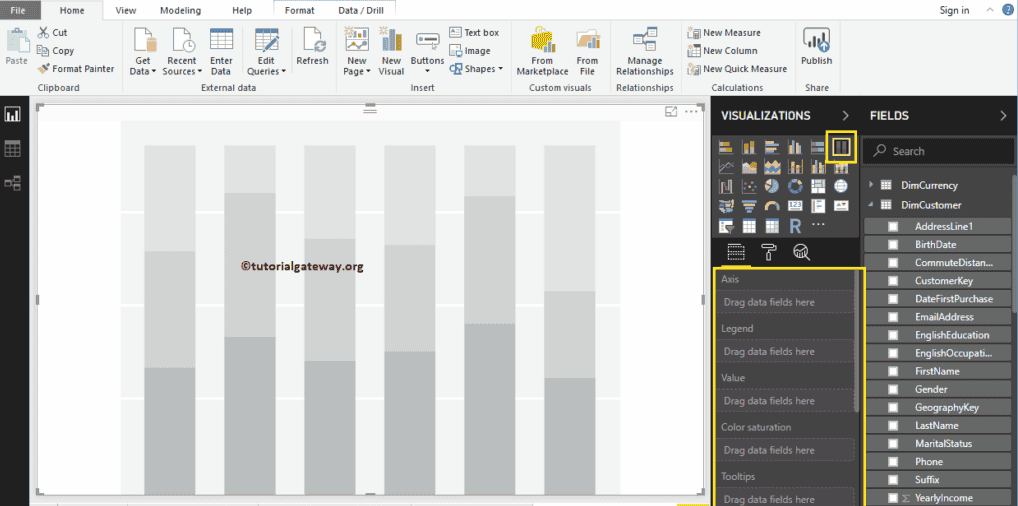Select the Stacked column chart visualization
This screenshot has width=1018, height=506.
pos(749,148)
